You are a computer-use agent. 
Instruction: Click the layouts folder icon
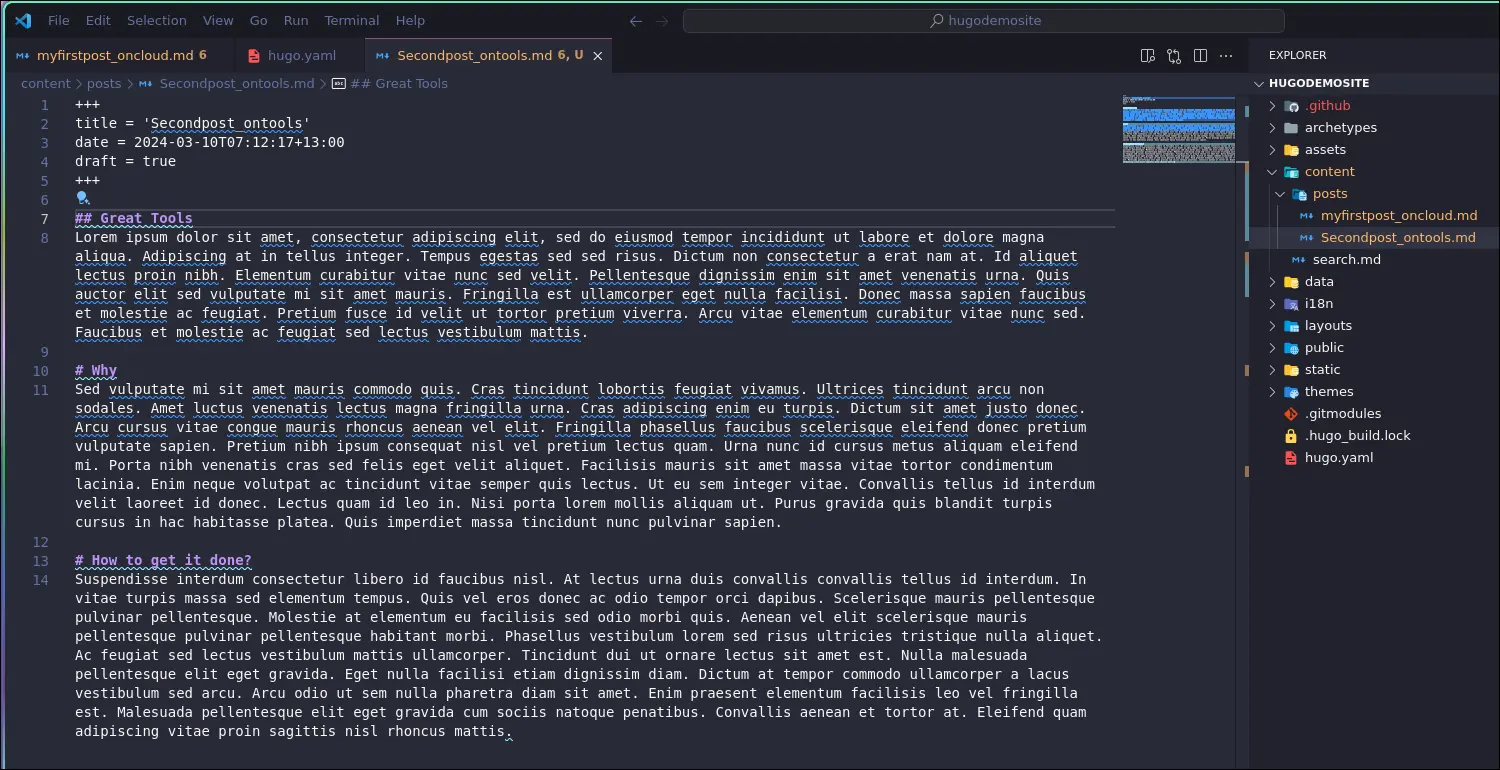(1291, 326)
